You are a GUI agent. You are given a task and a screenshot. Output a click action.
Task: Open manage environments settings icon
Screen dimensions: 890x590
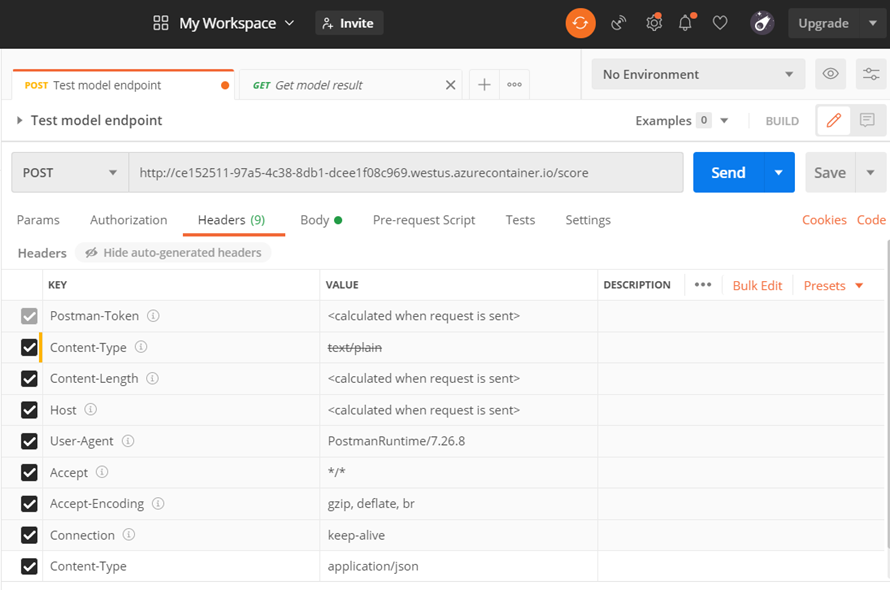(x=871, y=74)
